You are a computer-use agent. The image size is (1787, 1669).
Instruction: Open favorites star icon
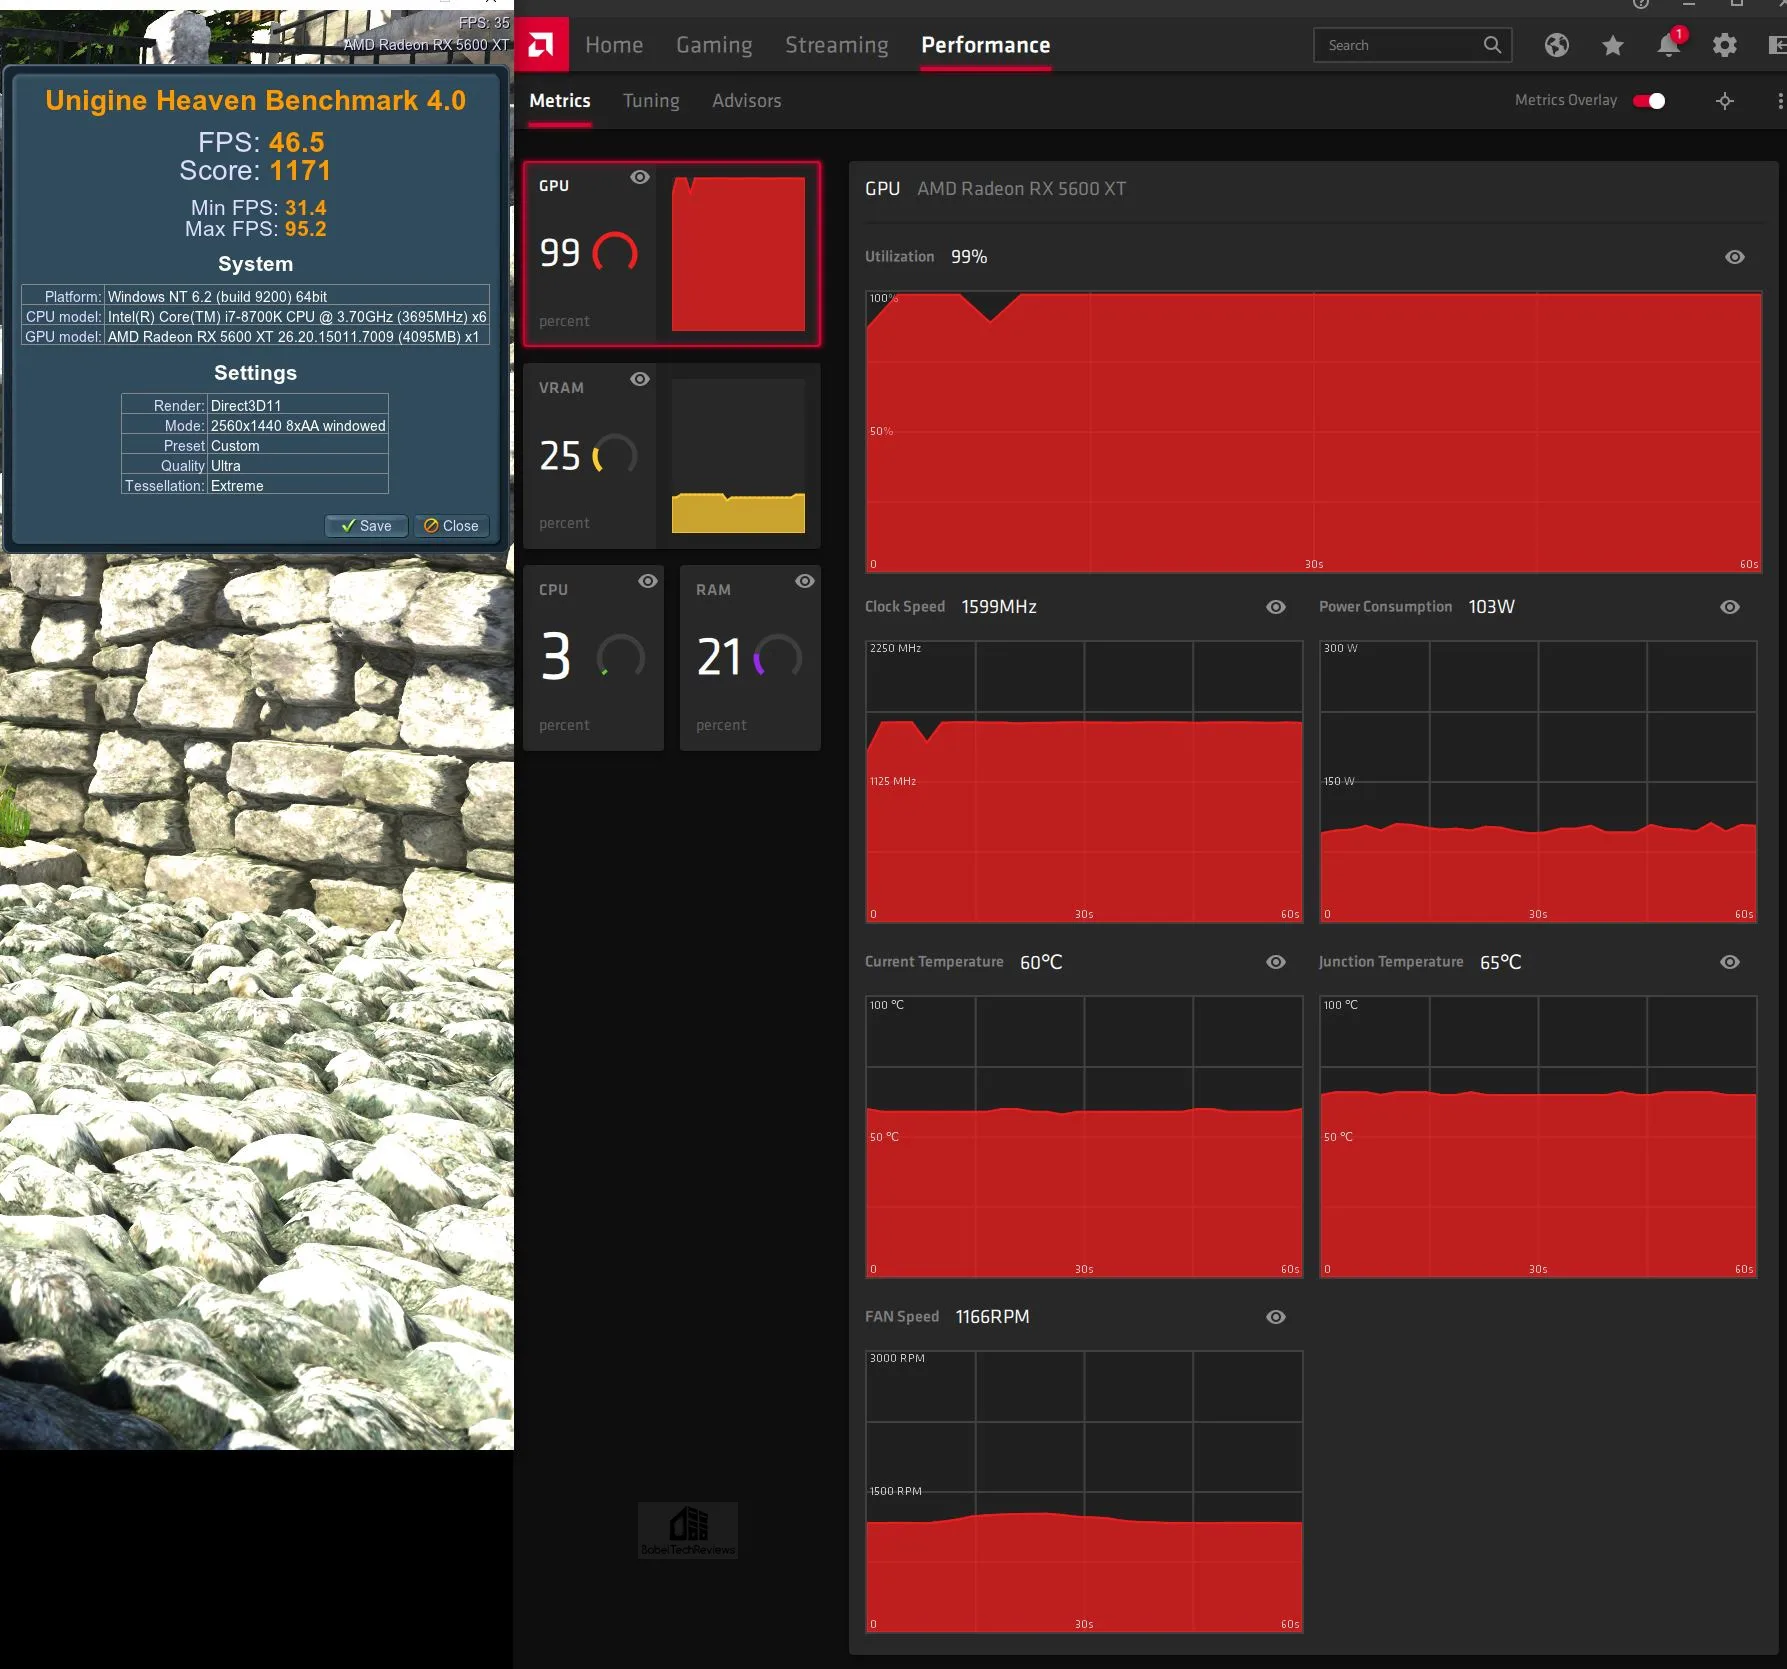point(1612,45)
